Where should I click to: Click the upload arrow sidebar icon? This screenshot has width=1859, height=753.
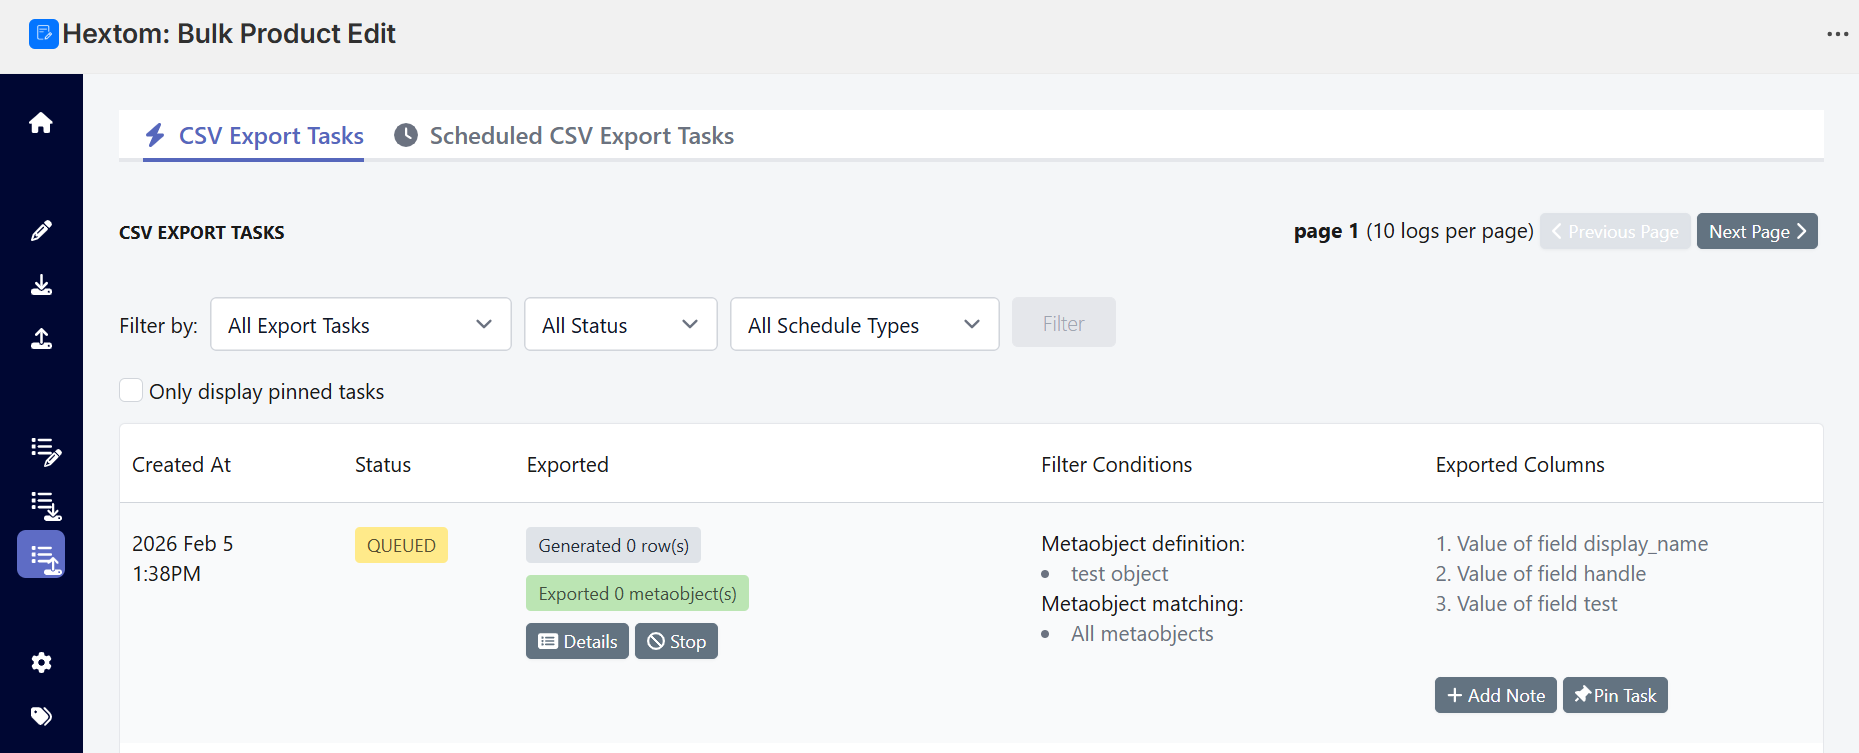[41, 339]
